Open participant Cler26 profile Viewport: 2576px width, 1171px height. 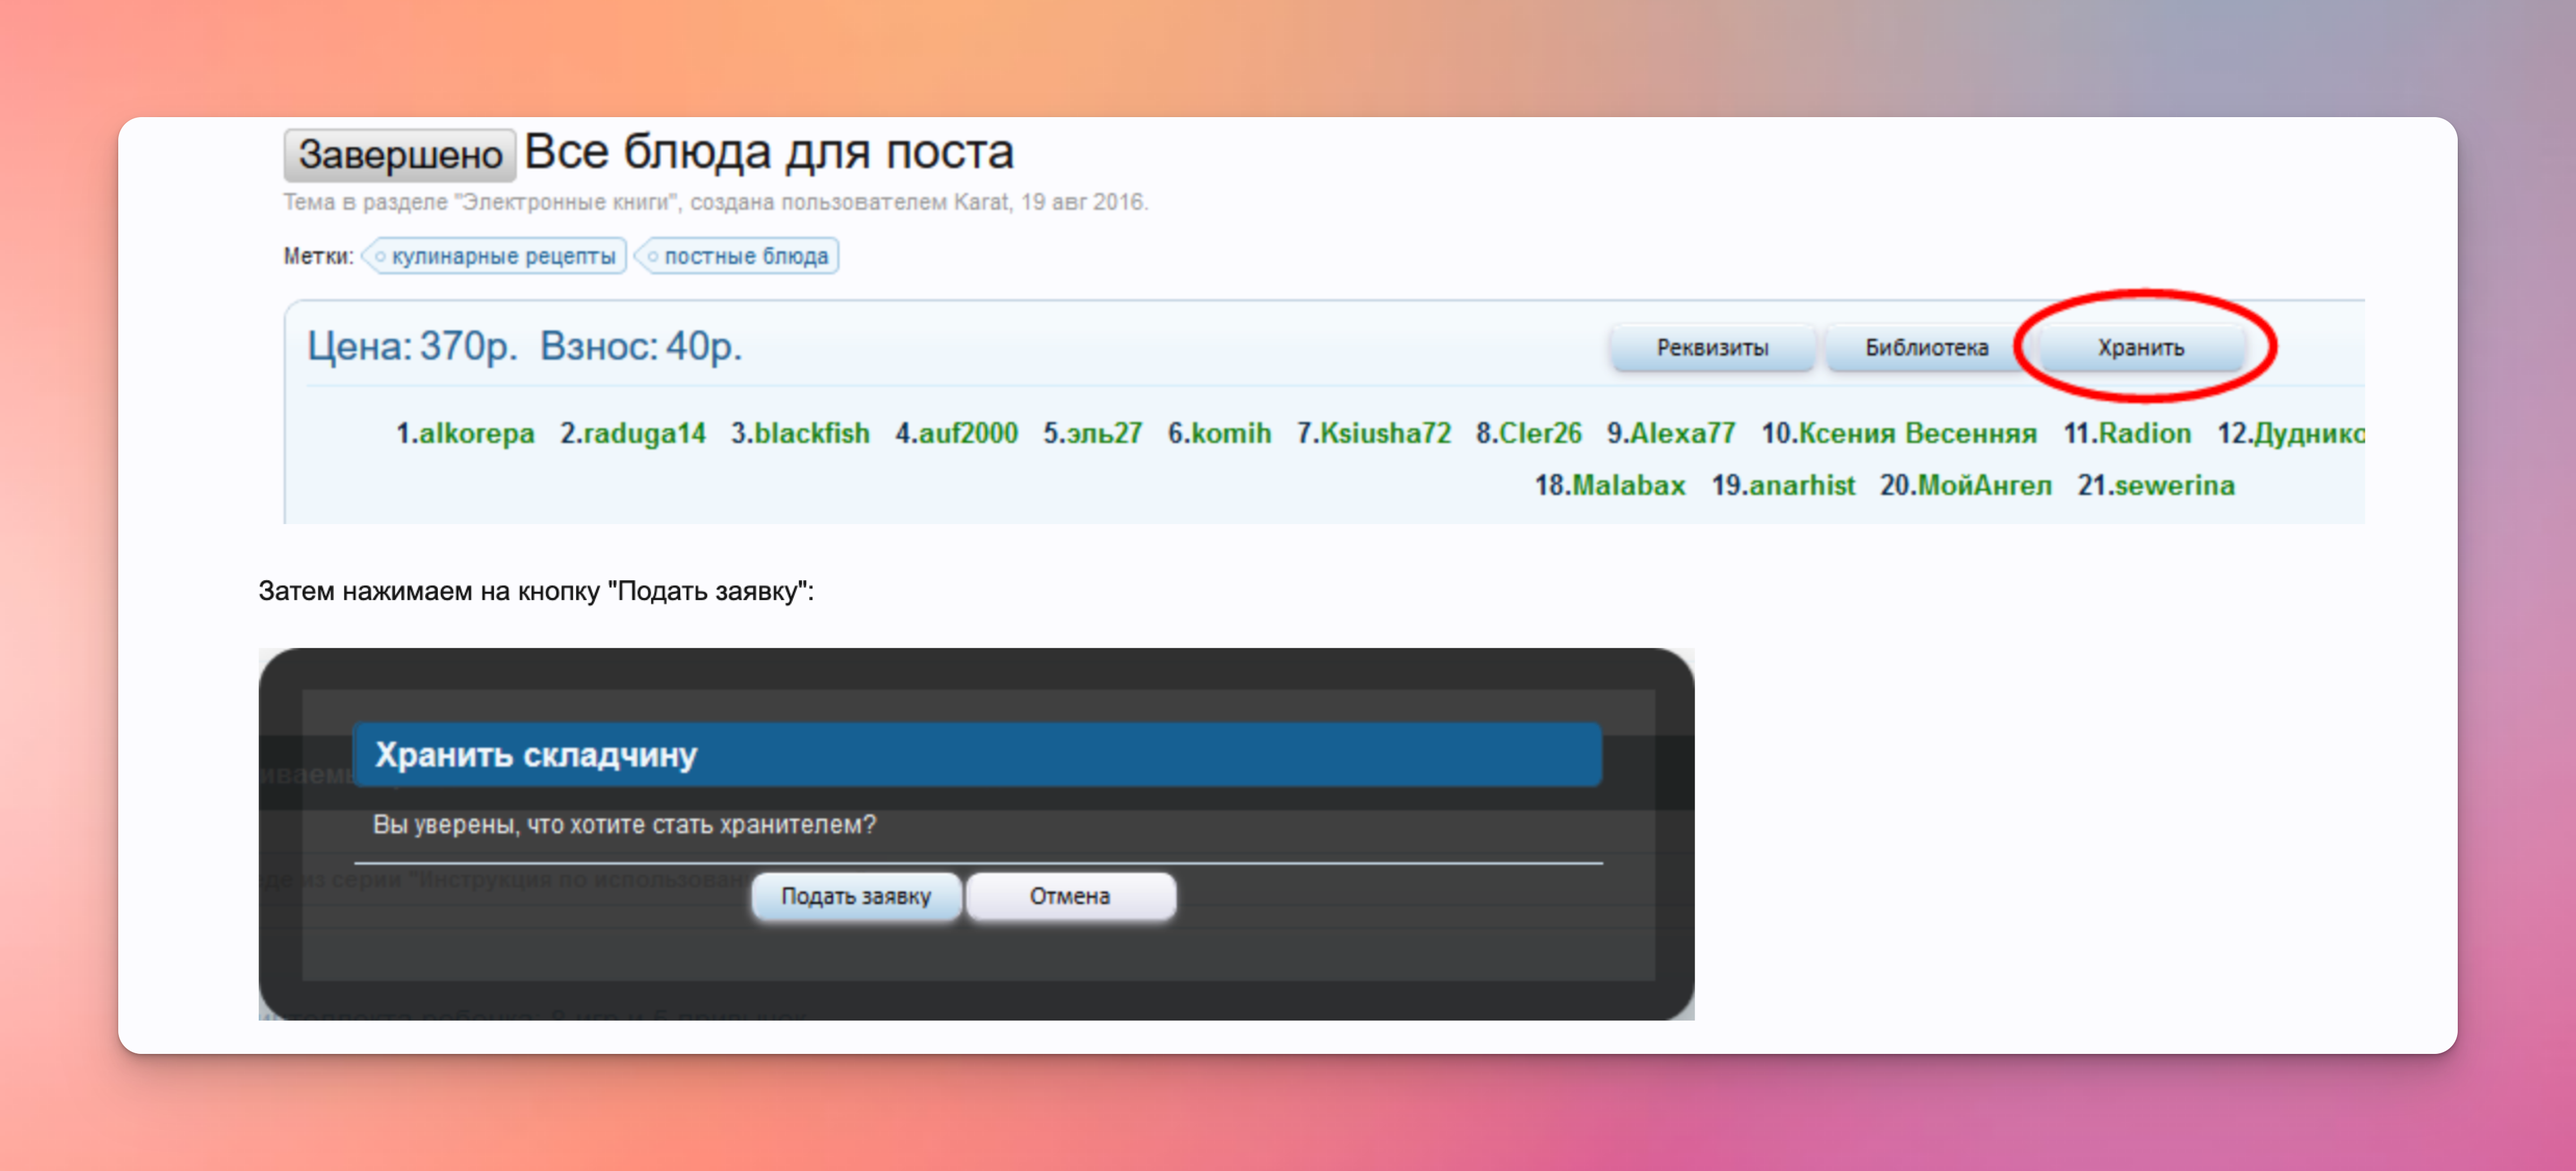click(x=1540, y=433)
